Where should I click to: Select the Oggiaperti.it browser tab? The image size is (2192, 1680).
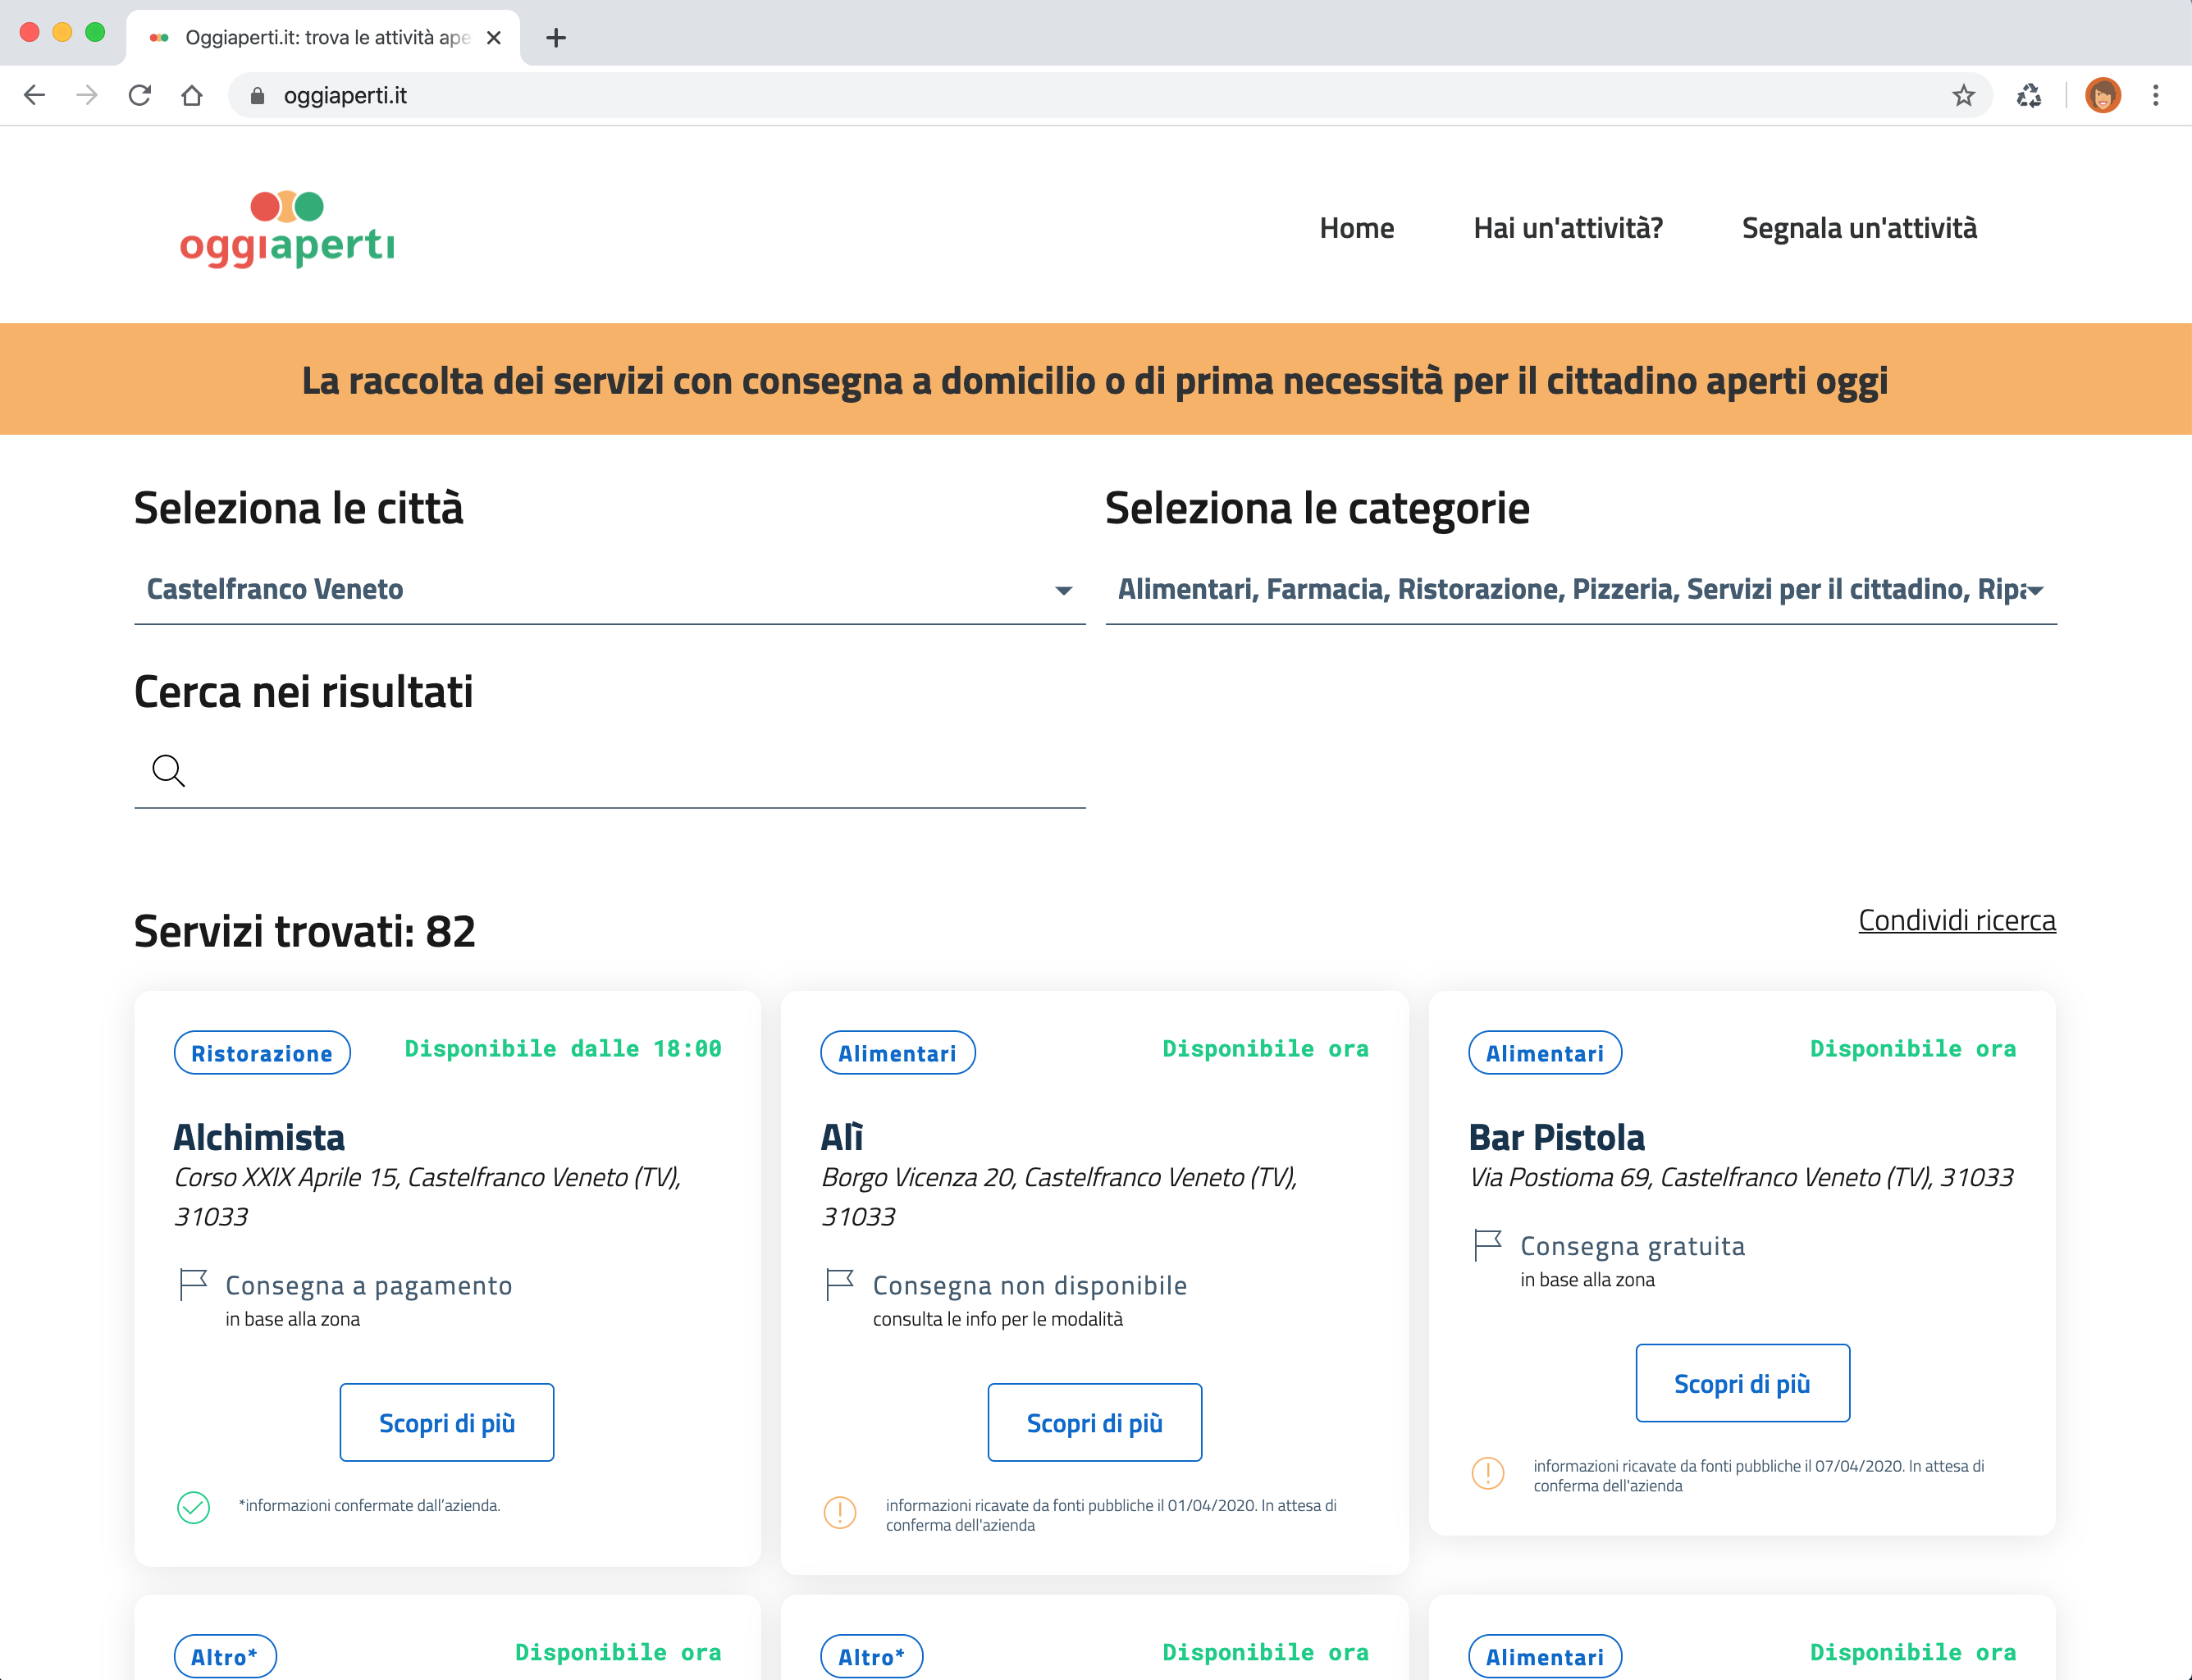(323, 38)
